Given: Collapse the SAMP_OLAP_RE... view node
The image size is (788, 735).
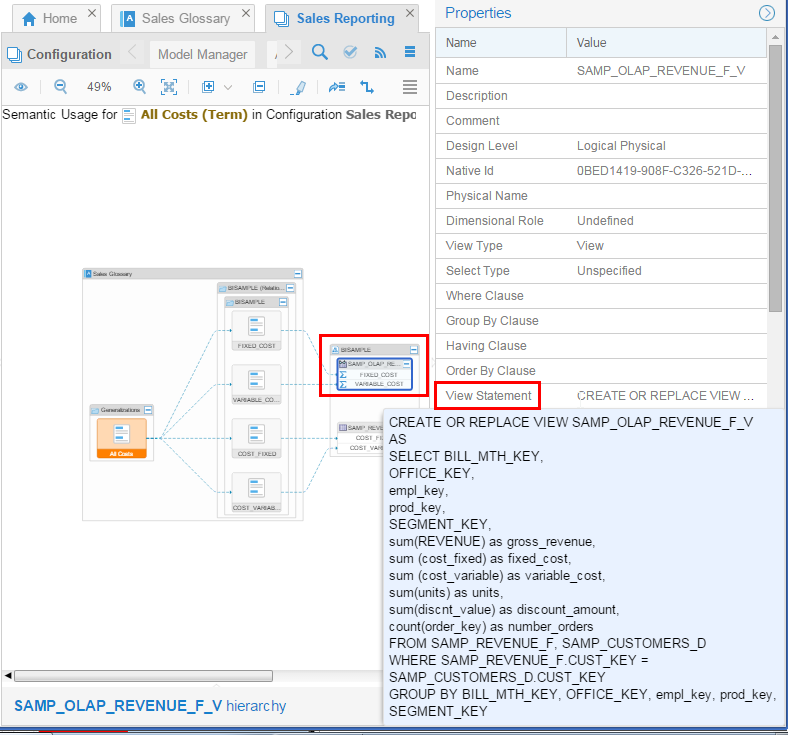Looking at the screenshot, I should coord(407,364).
